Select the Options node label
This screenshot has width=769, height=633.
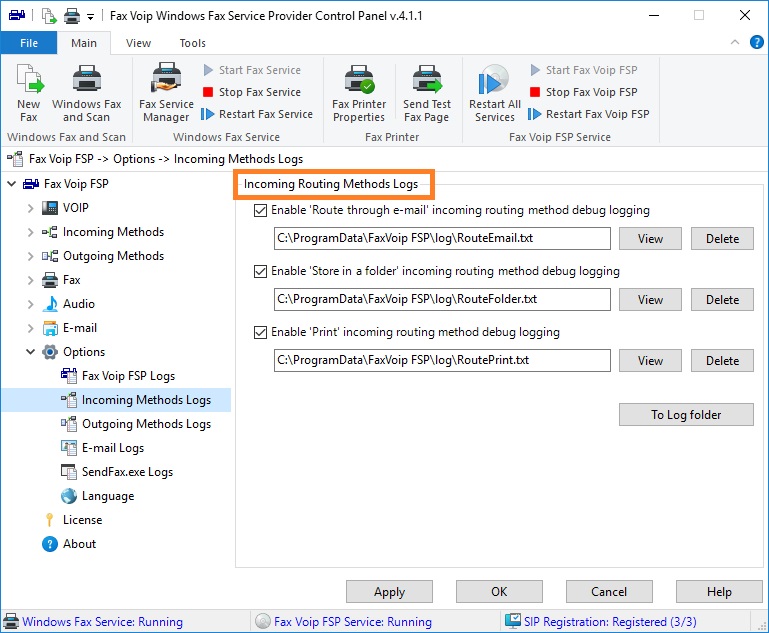(84, 352)
